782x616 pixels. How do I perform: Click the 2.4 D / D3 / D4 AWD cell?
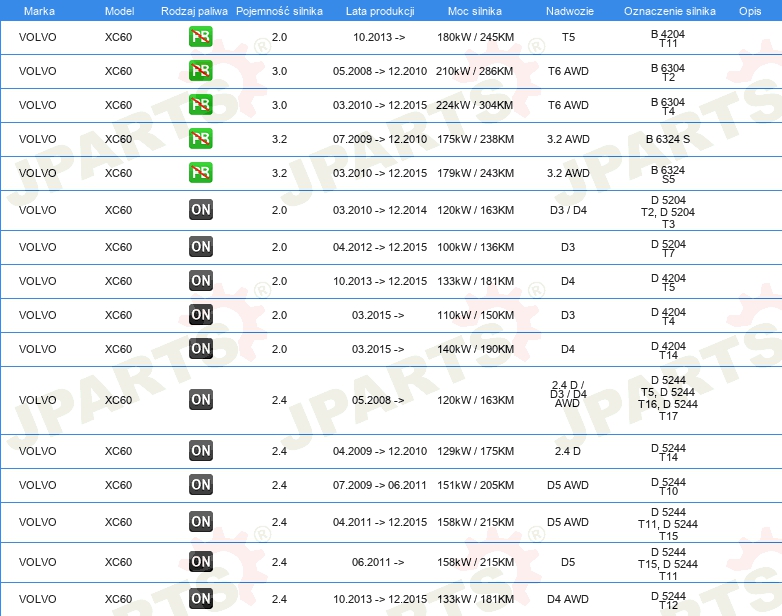coord(568,394)
